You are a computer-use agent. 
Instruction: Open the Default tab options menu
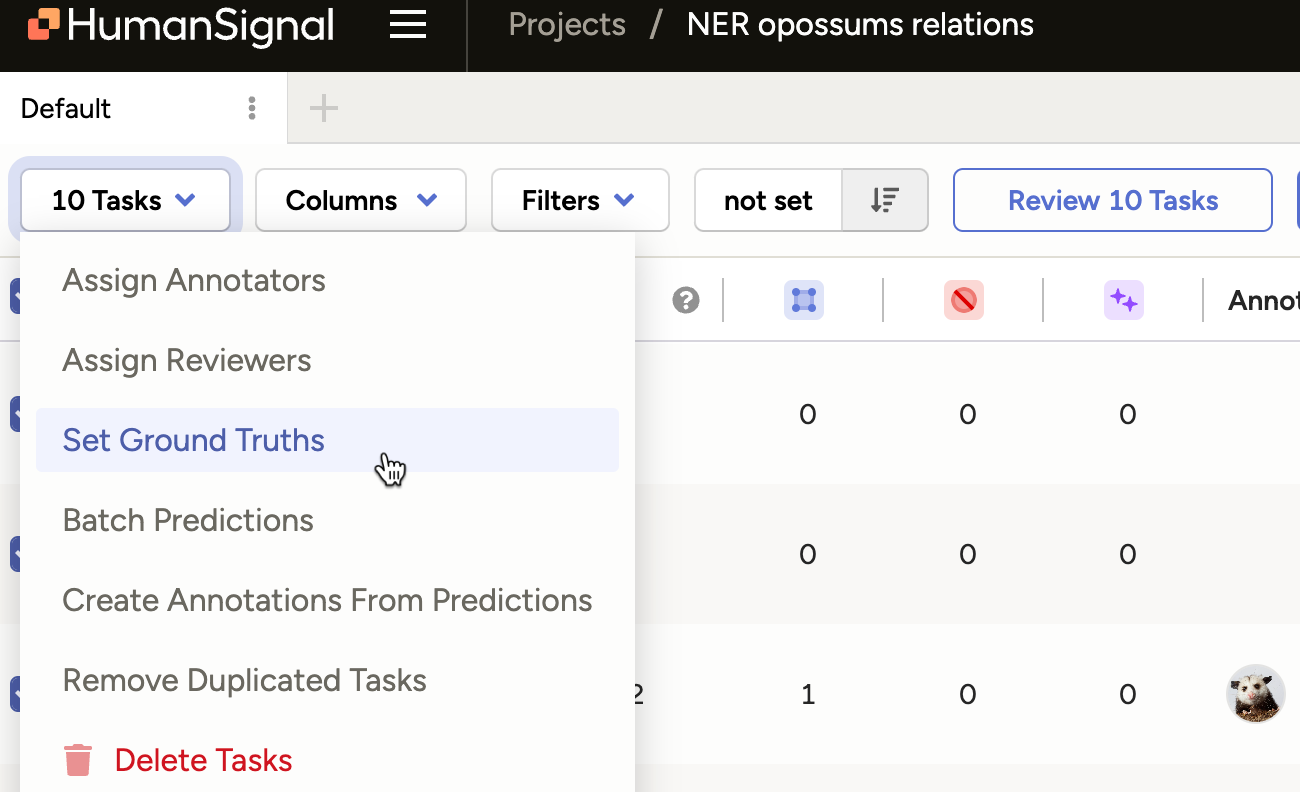point(252,108)
